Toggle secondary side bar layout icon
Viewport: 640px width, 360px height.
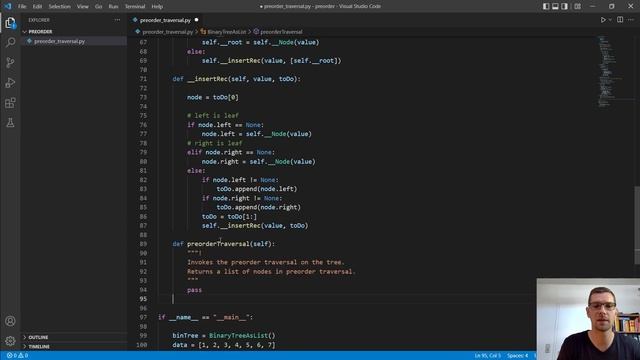(x=564, y=6)
